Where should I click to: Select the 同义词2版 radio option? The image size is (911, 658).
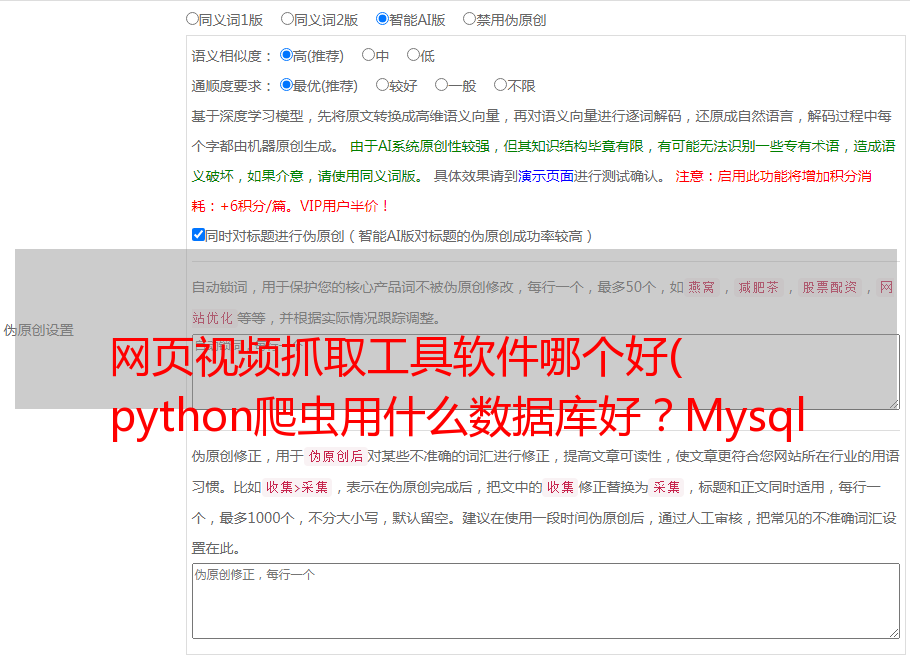click(287, 19)
